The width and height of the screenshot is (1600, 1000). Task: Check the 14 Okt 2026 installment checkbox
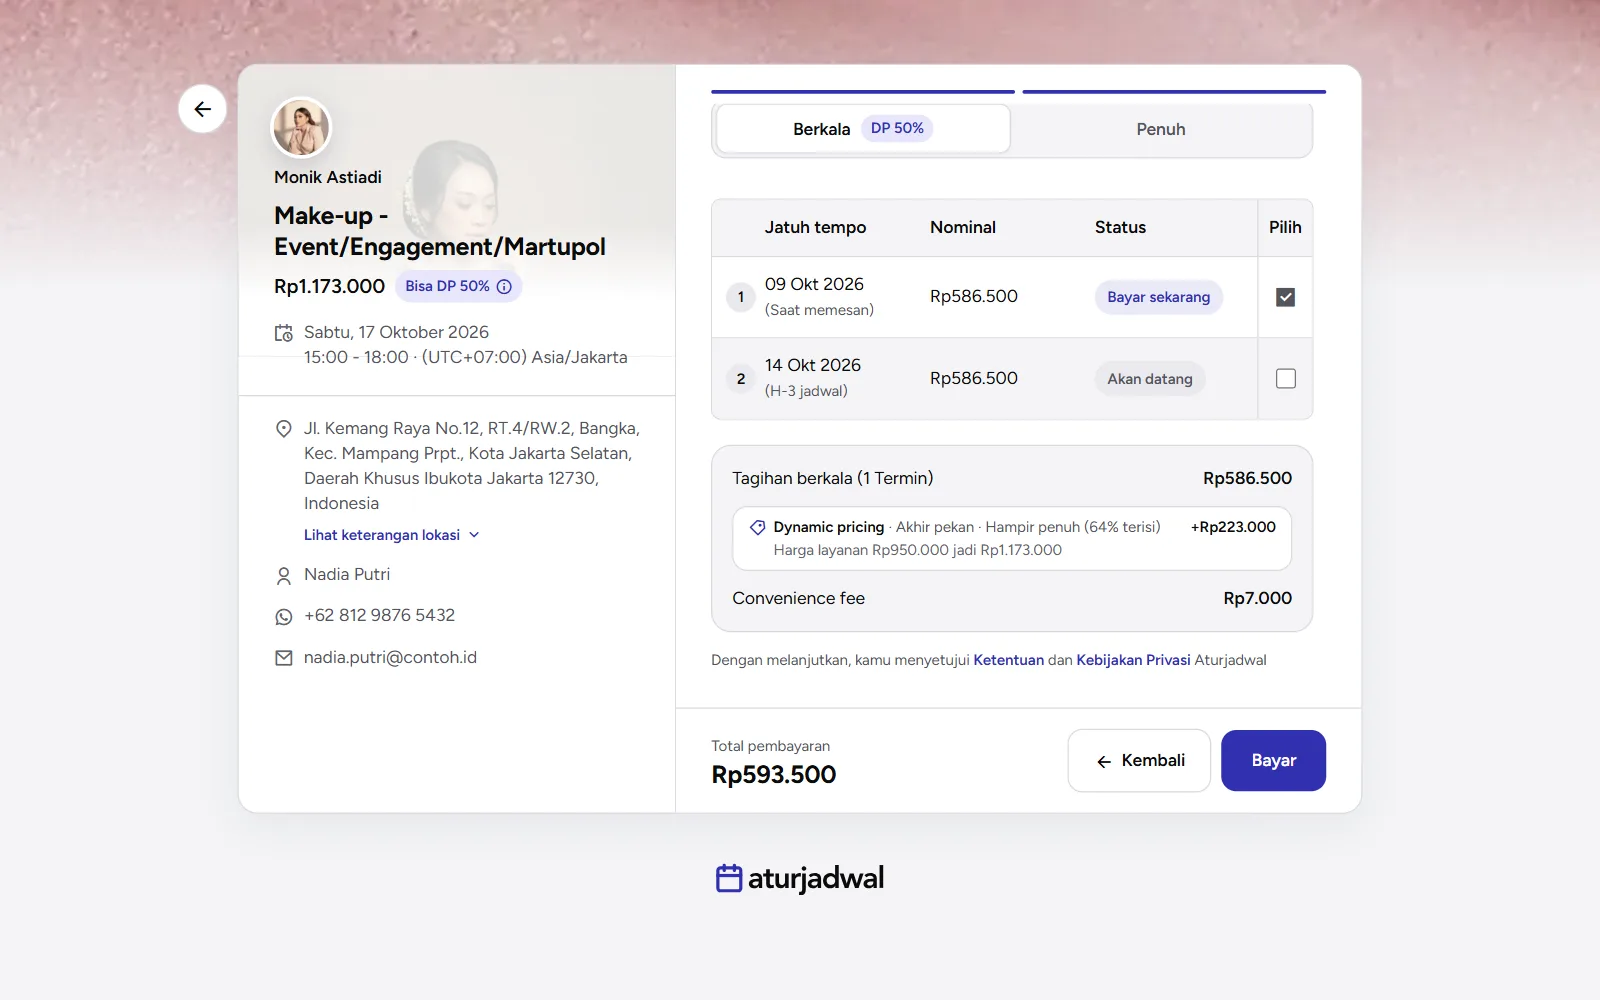tap(1286, 378)
